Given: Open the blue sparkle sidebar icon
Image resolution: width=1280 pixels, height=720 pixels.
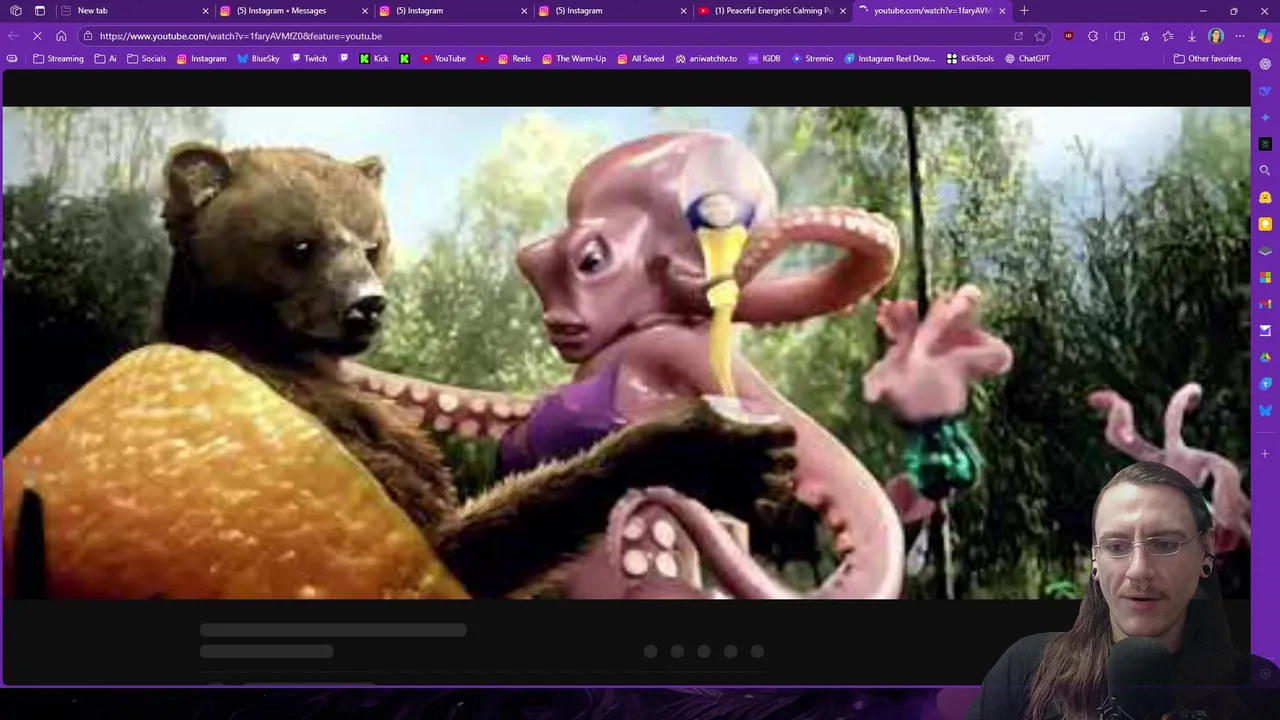Looking at the screenshot, I should click(1265, 117).
